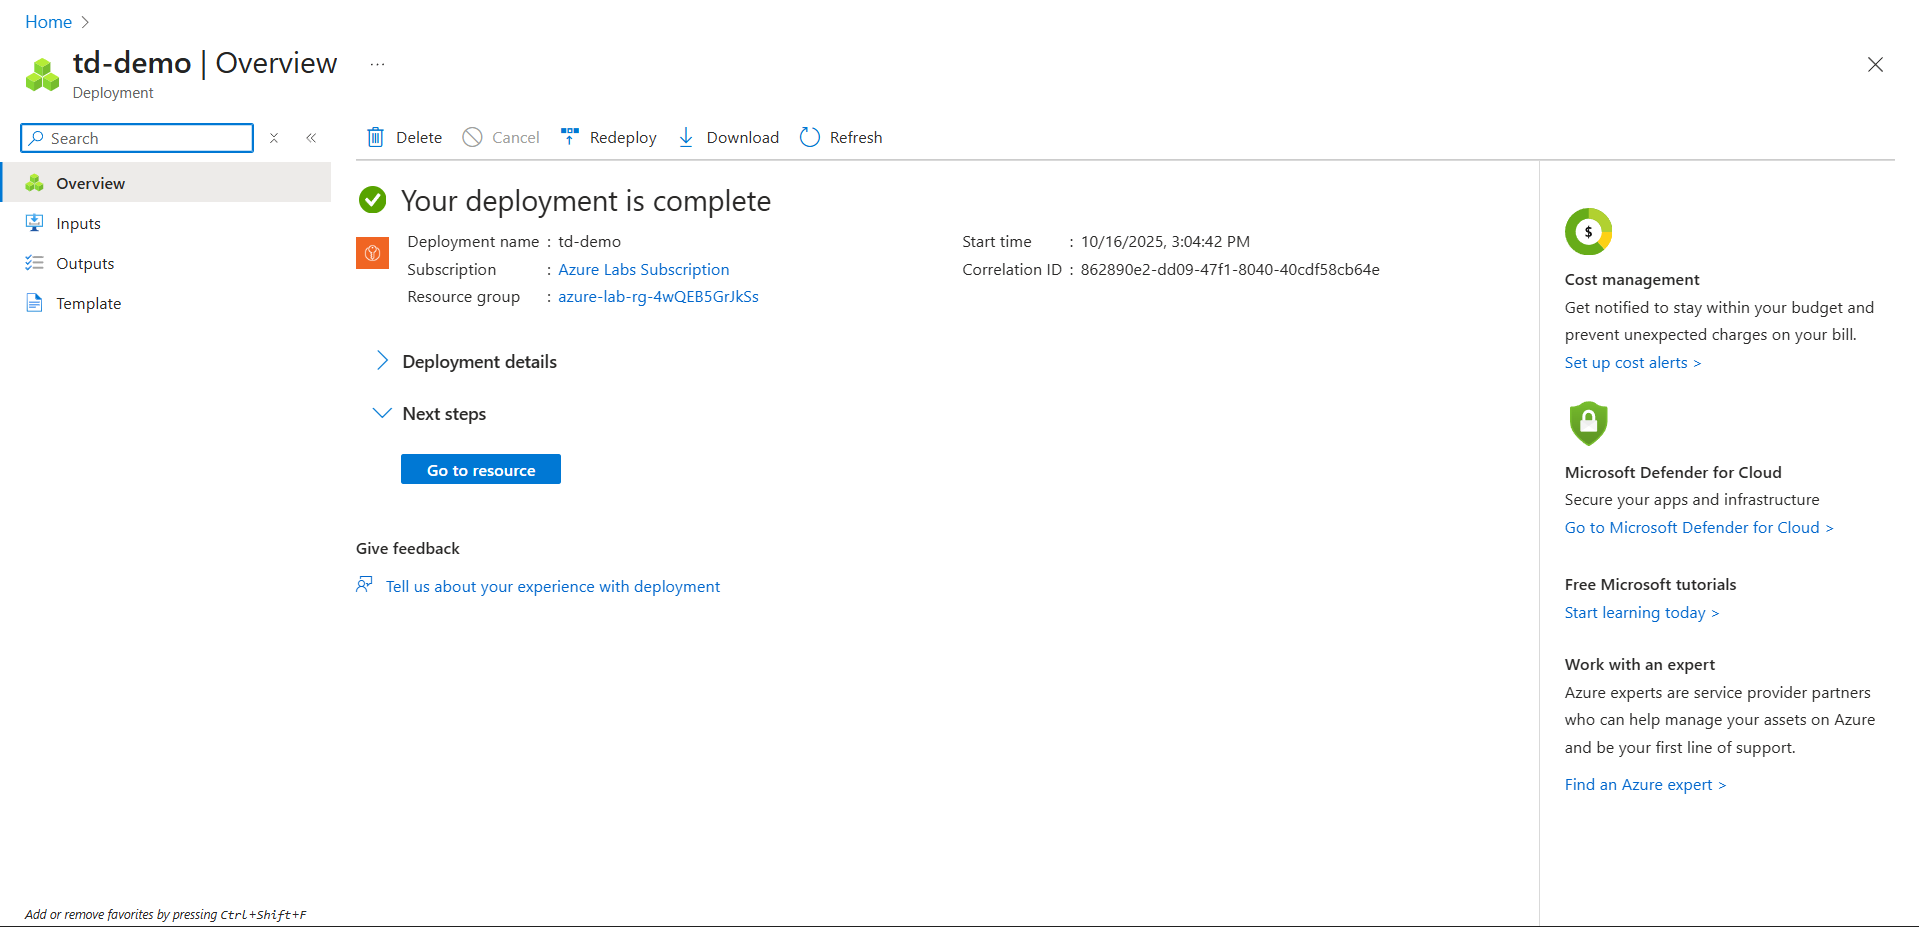Collapse the Next steps section
1919x927 pixels.
(x=382, y=413)
